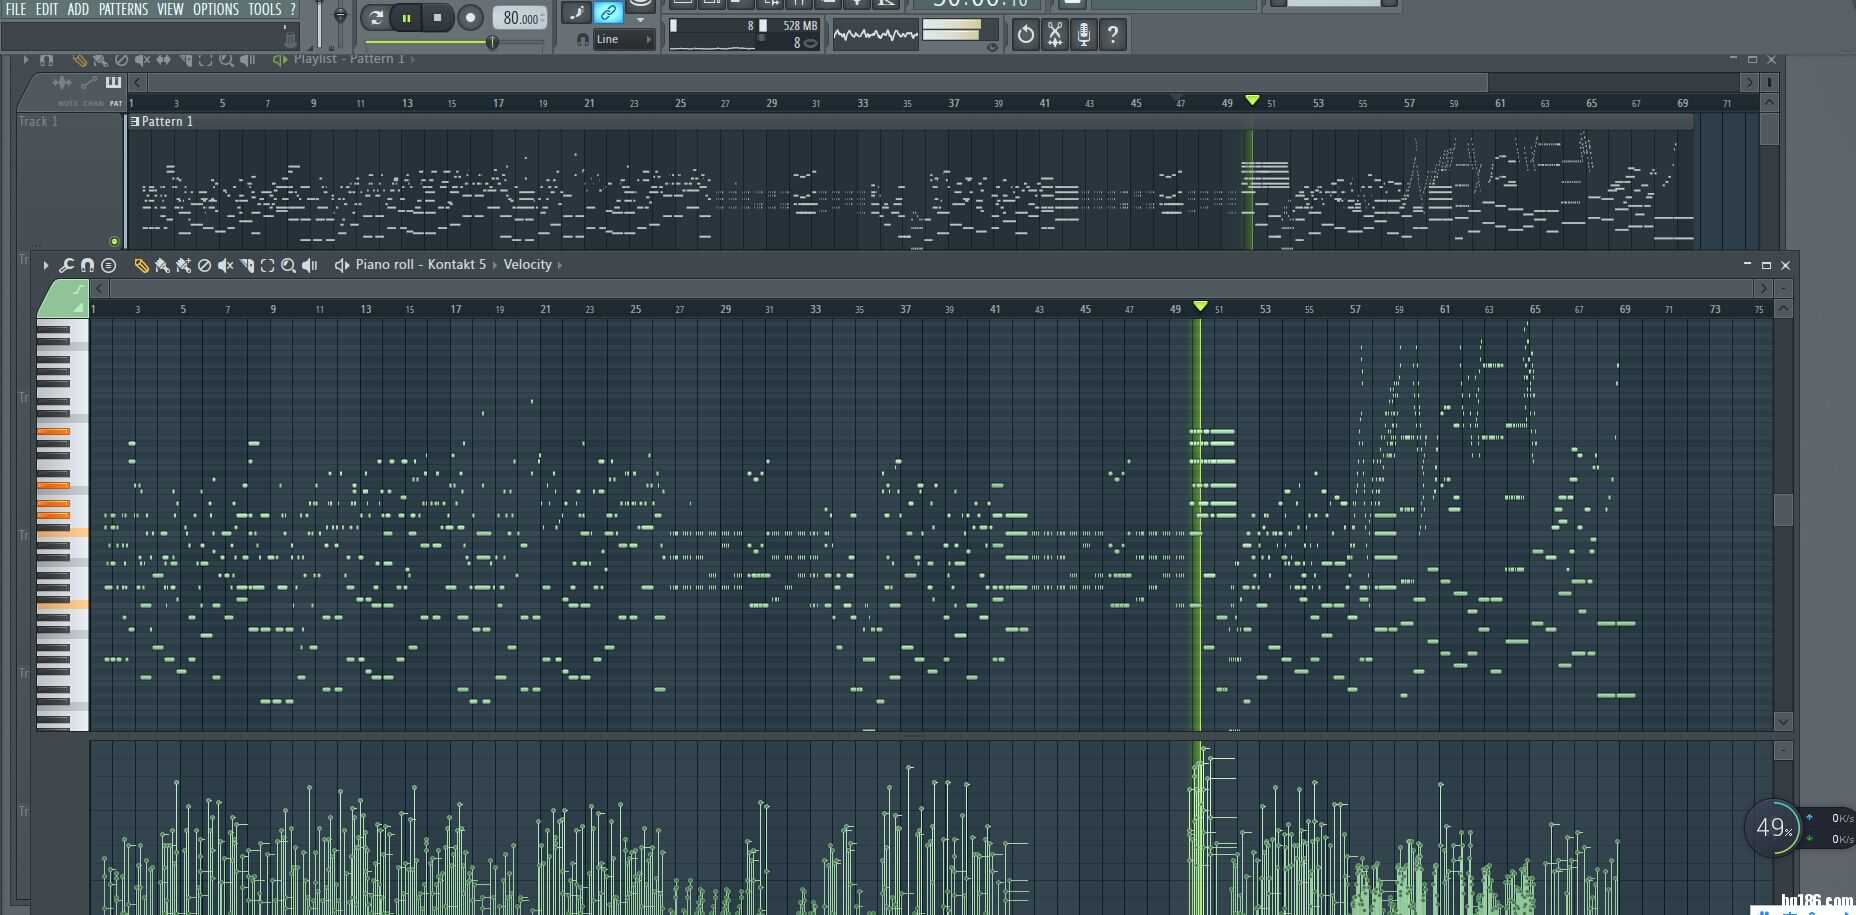Adjust the master volume slider at top
Image resolution: width=1856 pixels, height=915 pixels.
pos(319,25)
